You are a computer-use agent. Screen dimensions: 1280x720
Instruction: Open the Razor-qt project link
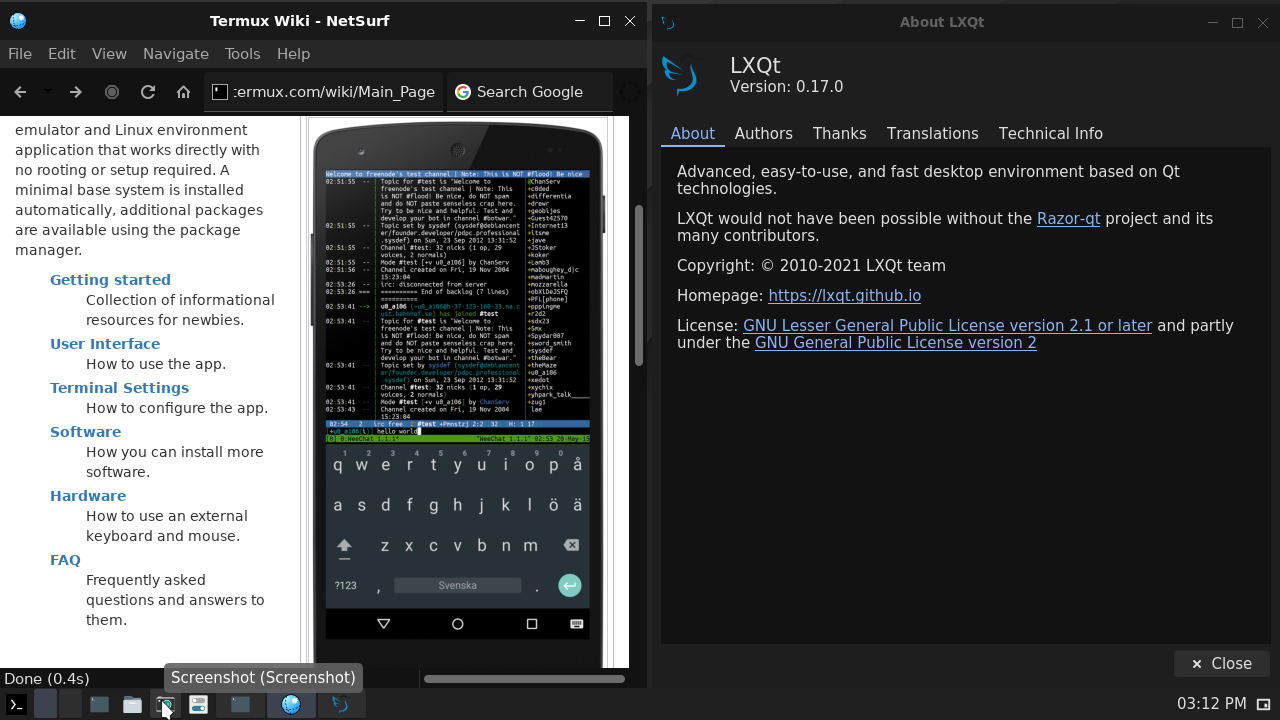[1068, 218]
